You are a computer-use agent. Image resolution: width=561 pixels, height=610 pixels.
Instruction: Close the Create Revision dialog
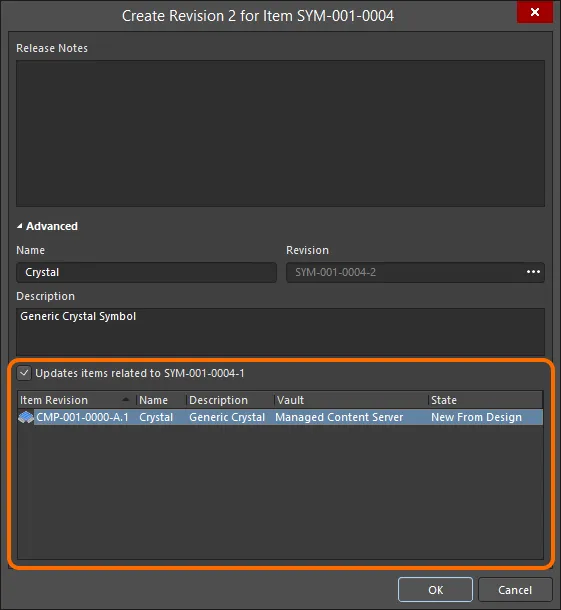coord(535,12)
